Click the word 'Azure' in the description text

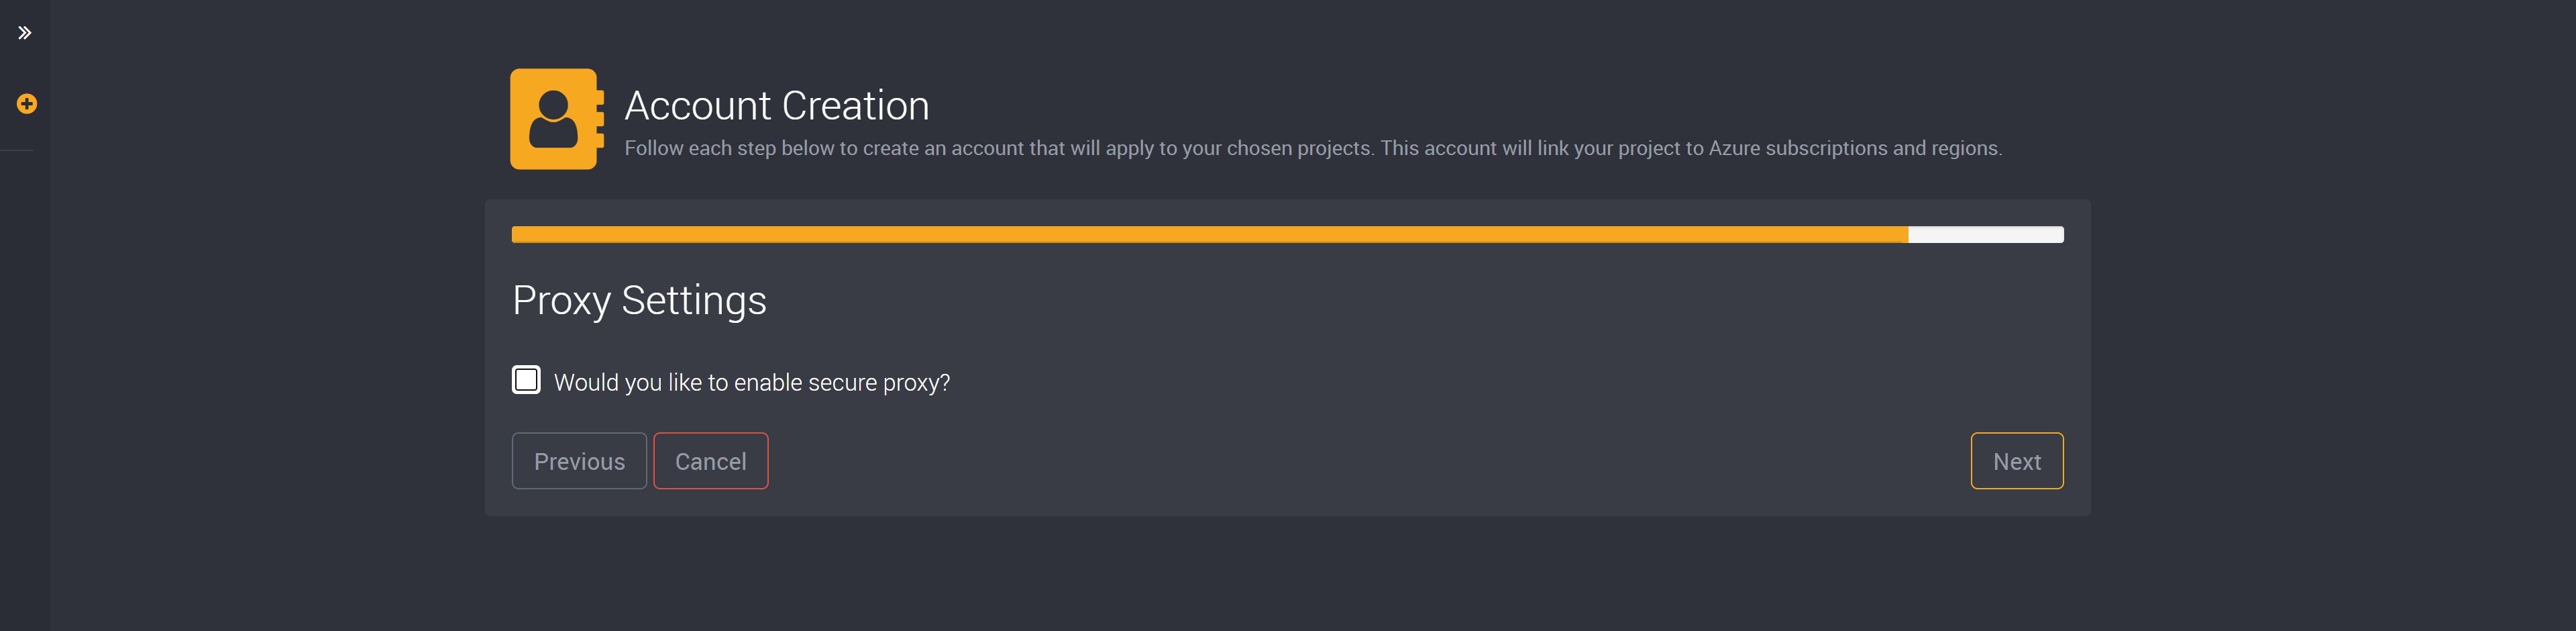[1734, 148]
